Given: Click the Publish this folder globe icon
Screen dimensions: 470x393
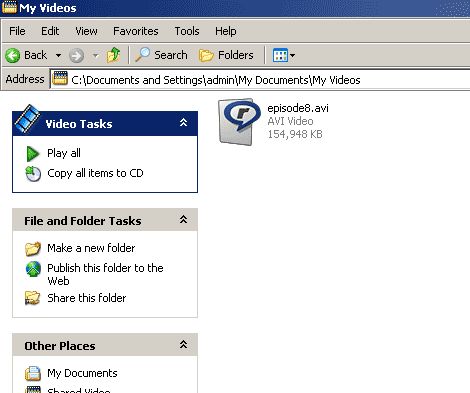Looking at the screenshot, I should pyautogui.click(x=33, y=269).
